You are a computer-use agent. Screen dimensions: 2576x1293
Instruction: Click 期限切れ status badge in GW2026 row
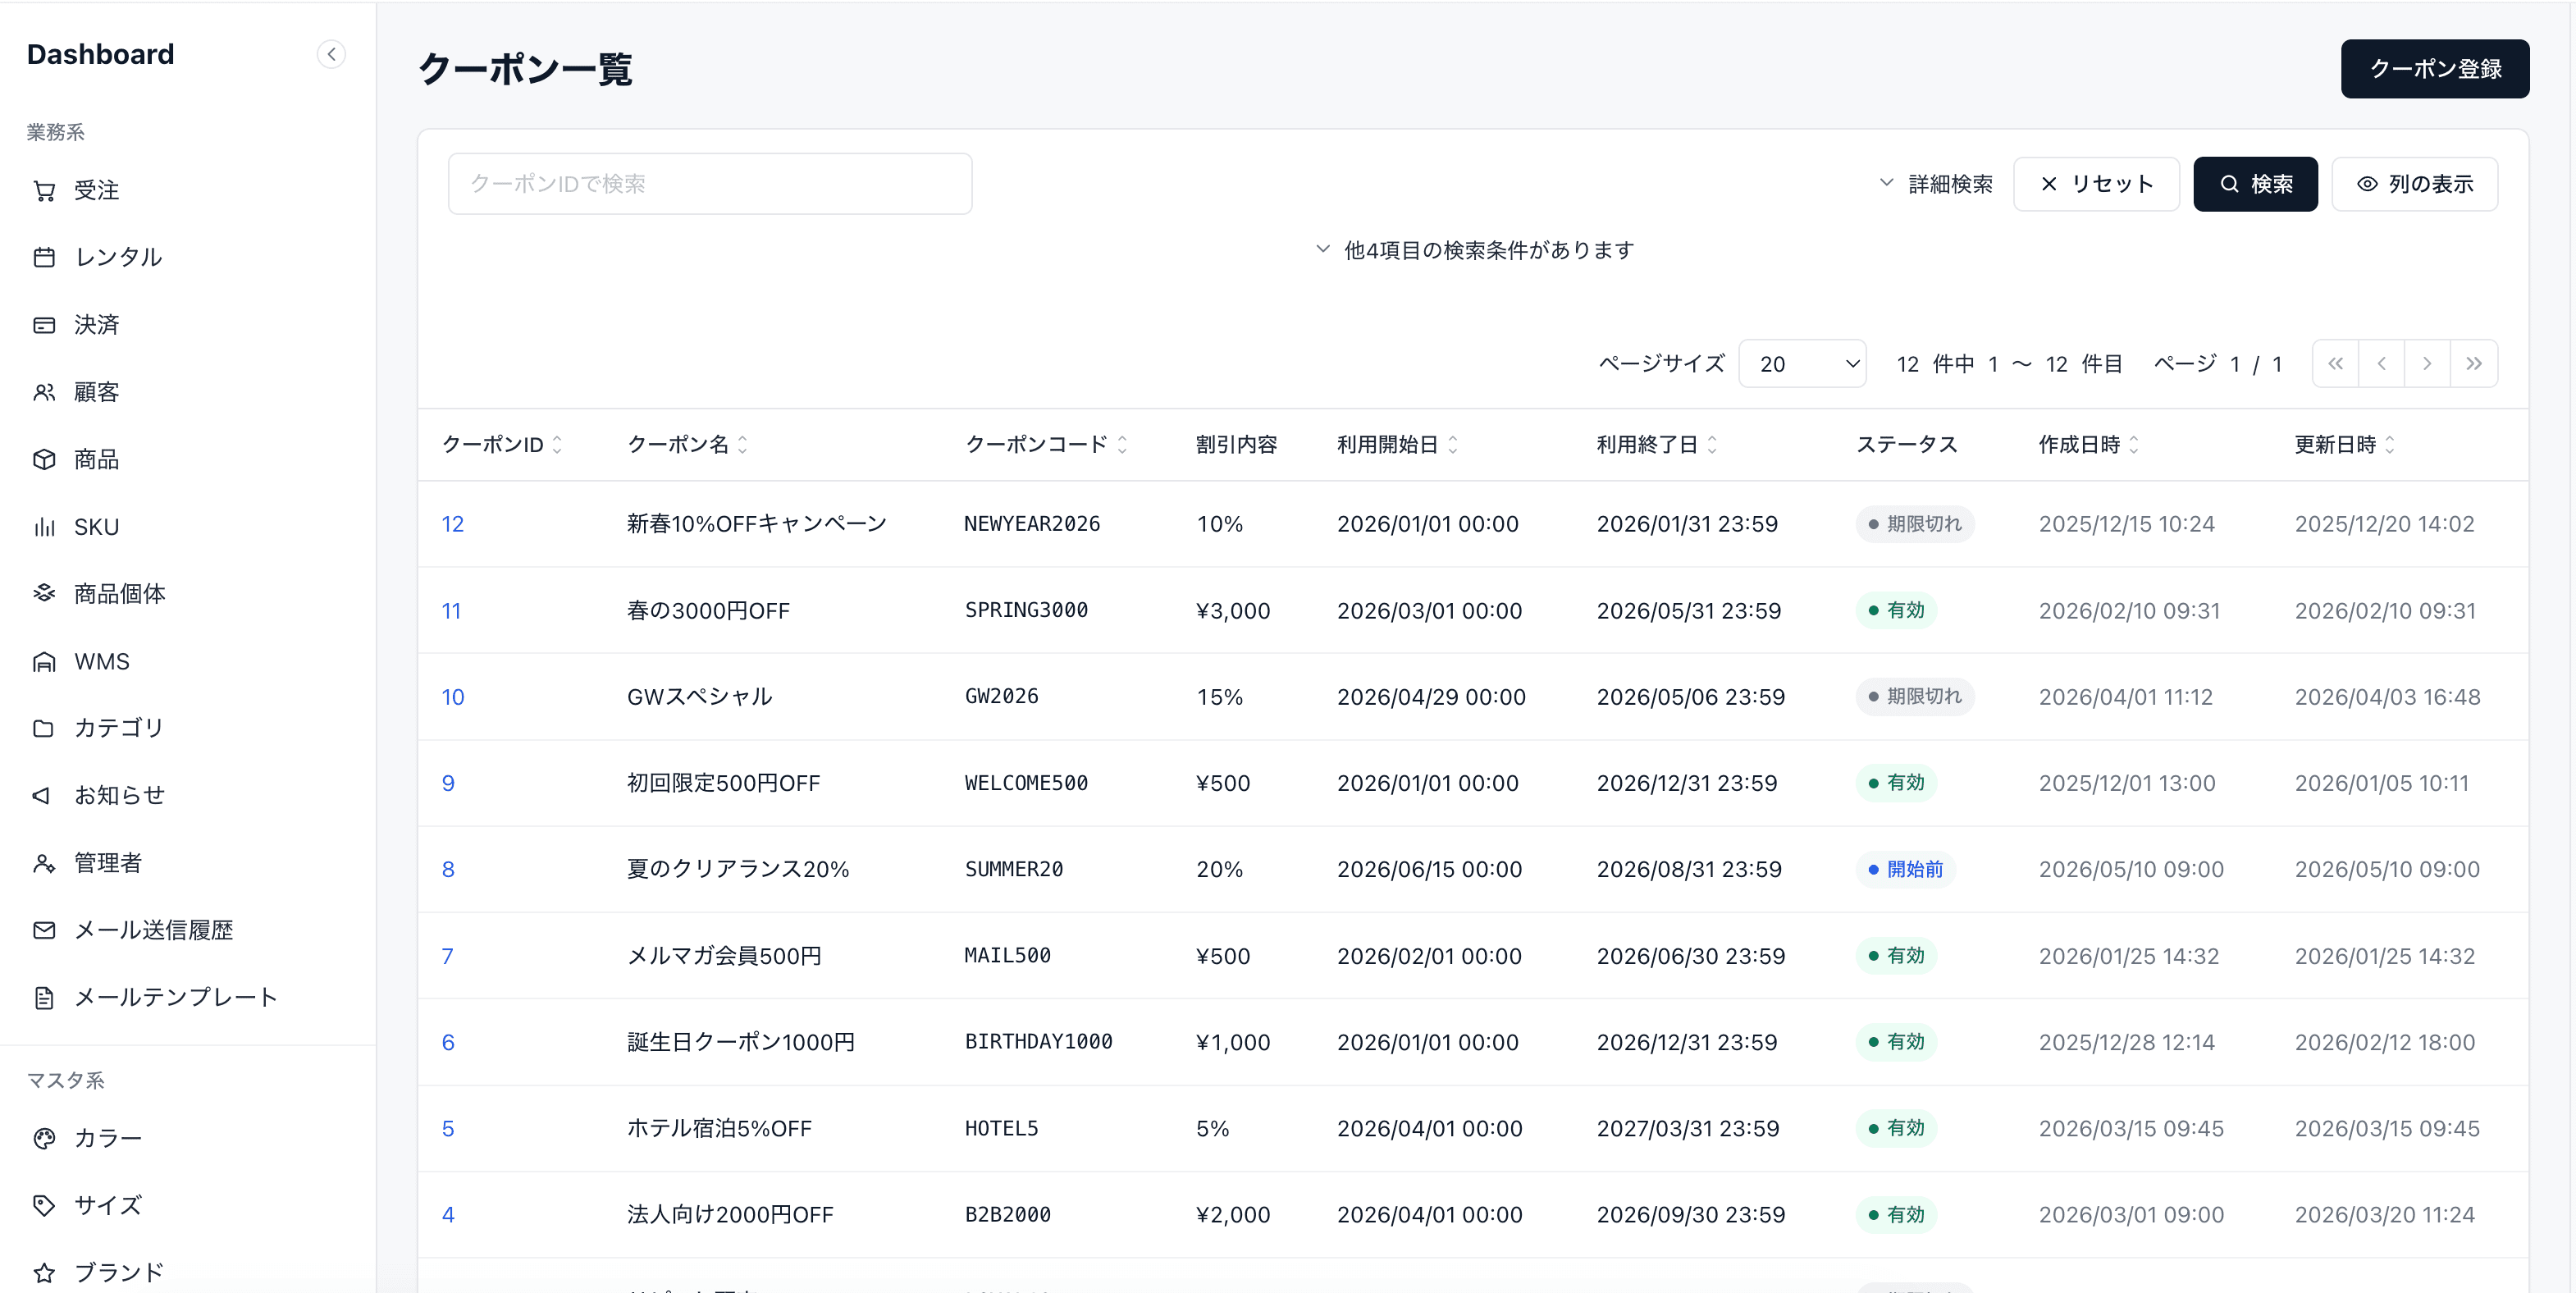[x=1914, y=697]
